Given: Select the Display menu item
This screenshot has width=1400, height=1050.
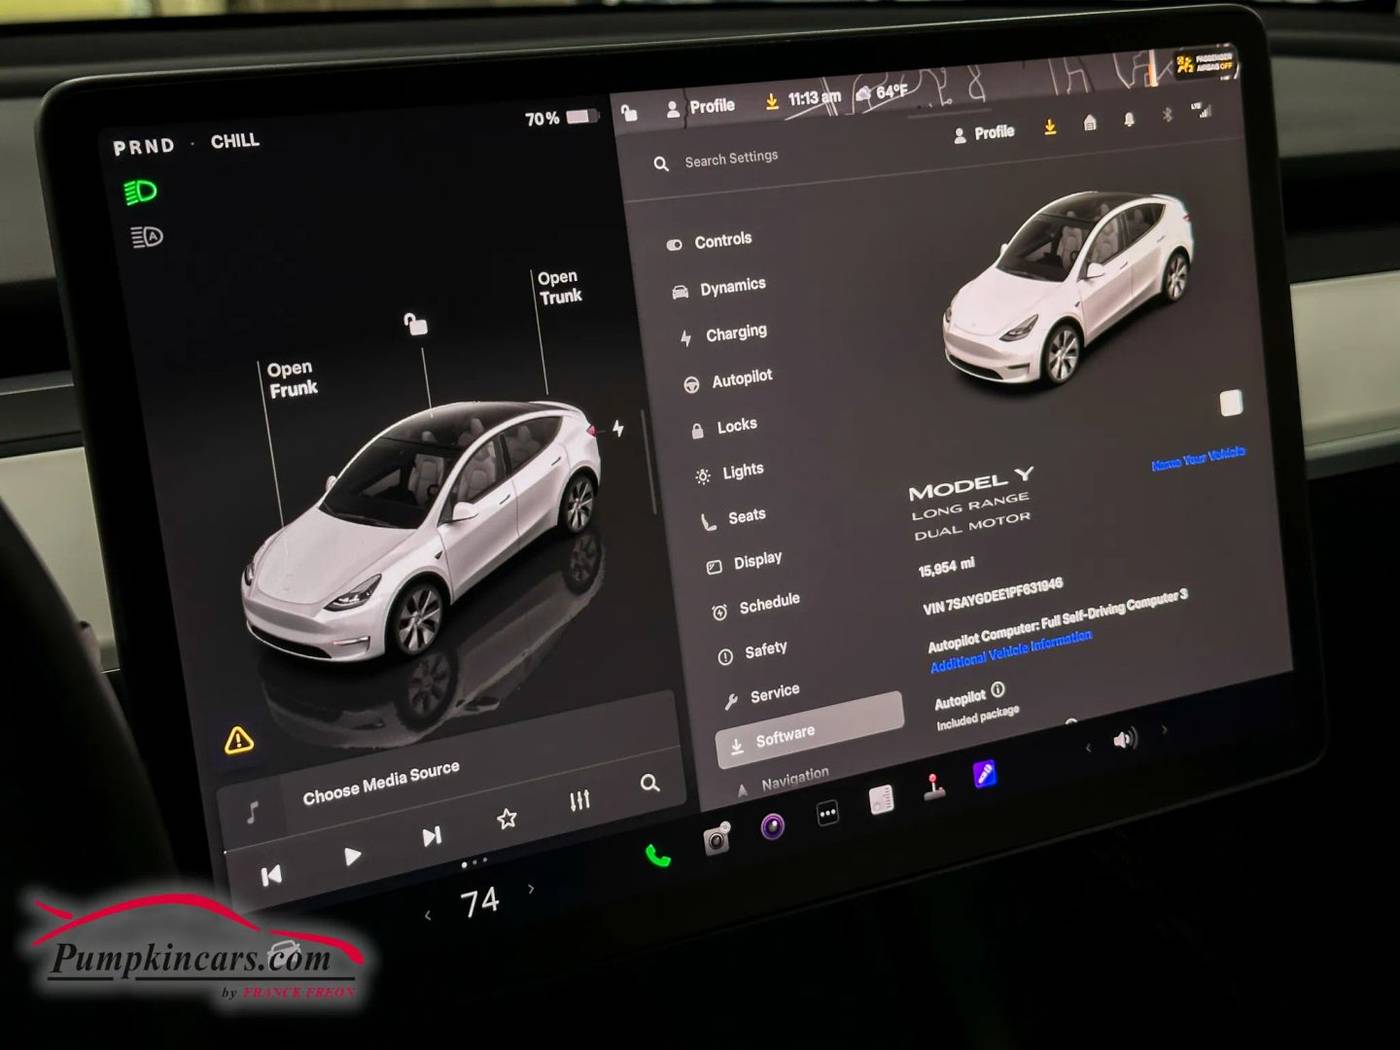Looking at the screenshot, I should click(x=745, y=562).
